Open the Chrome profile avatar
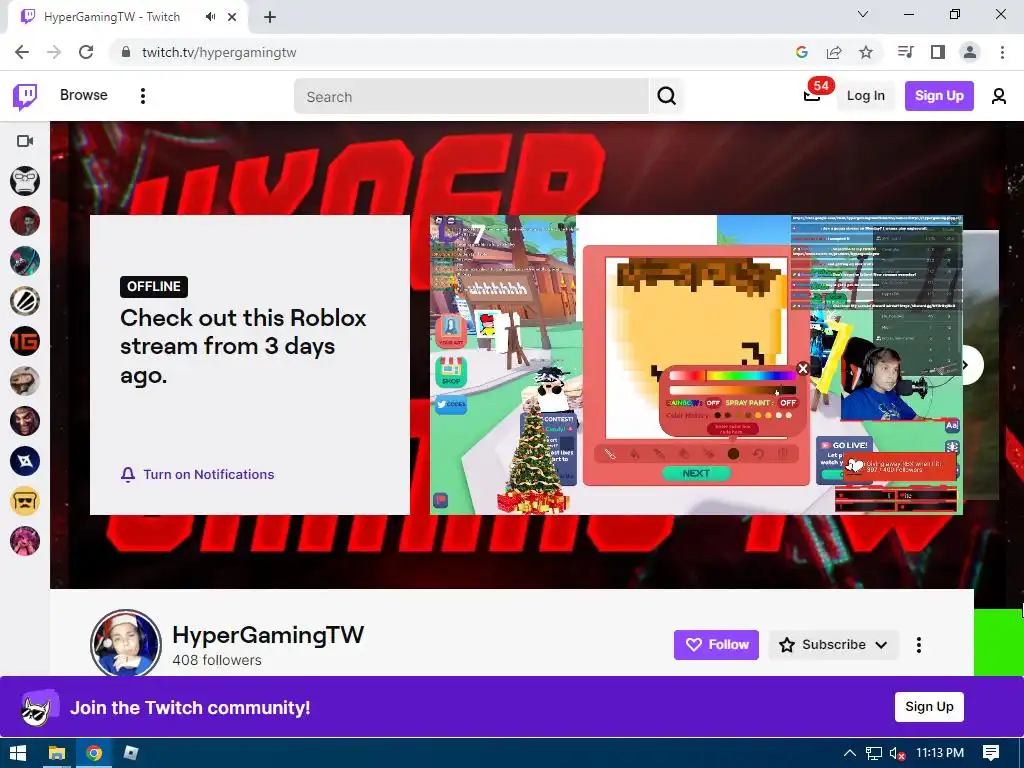Screen dimensions: 1024x768 pos(970,52)
